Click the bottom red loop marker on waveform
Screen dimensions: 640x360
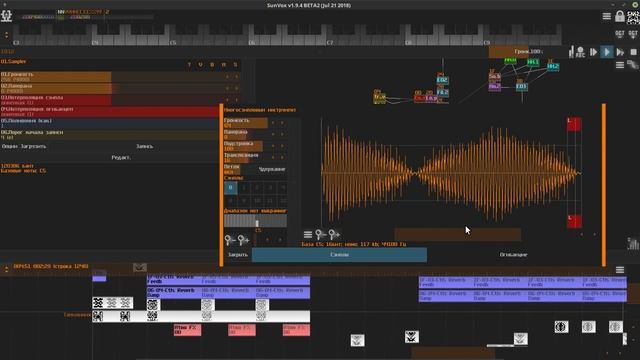(574, 221)
